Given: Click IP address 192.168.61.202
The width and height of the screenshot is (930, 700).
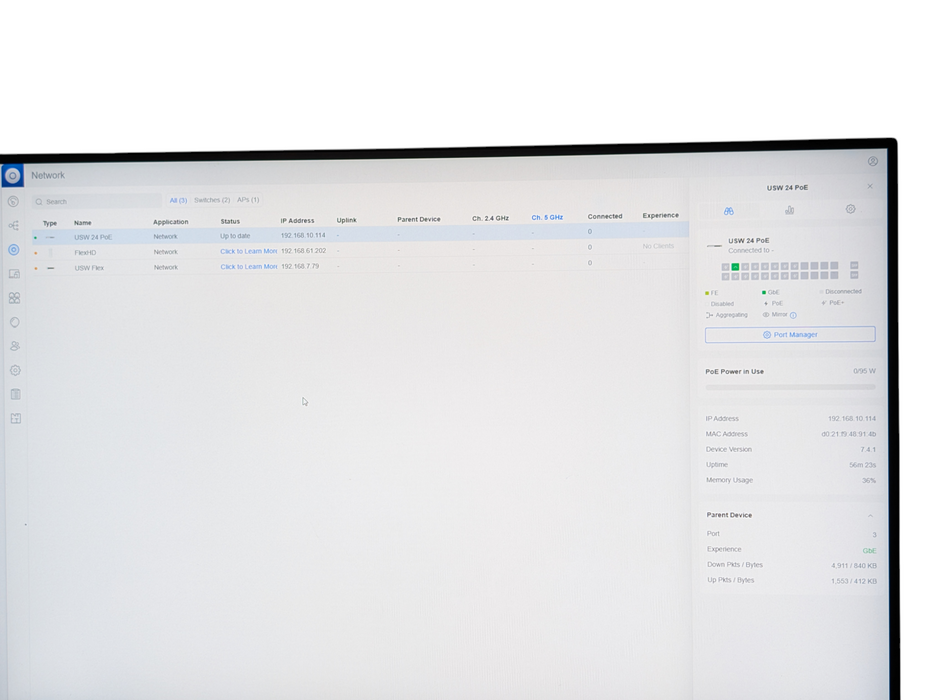Looking at the screenshot, I should pyautogui.click(x=303, y=251).
